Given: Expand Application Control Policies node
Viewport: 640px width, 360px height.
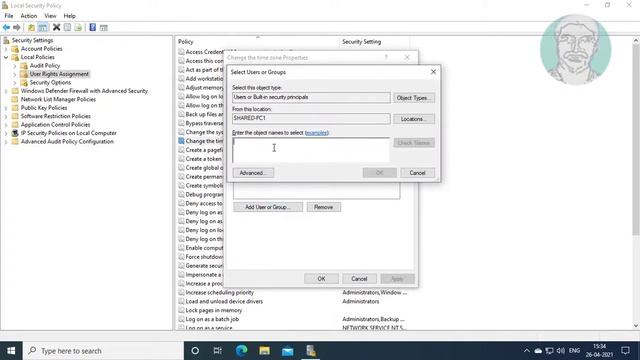Looking at the screenshot, I should pos(6,125).
